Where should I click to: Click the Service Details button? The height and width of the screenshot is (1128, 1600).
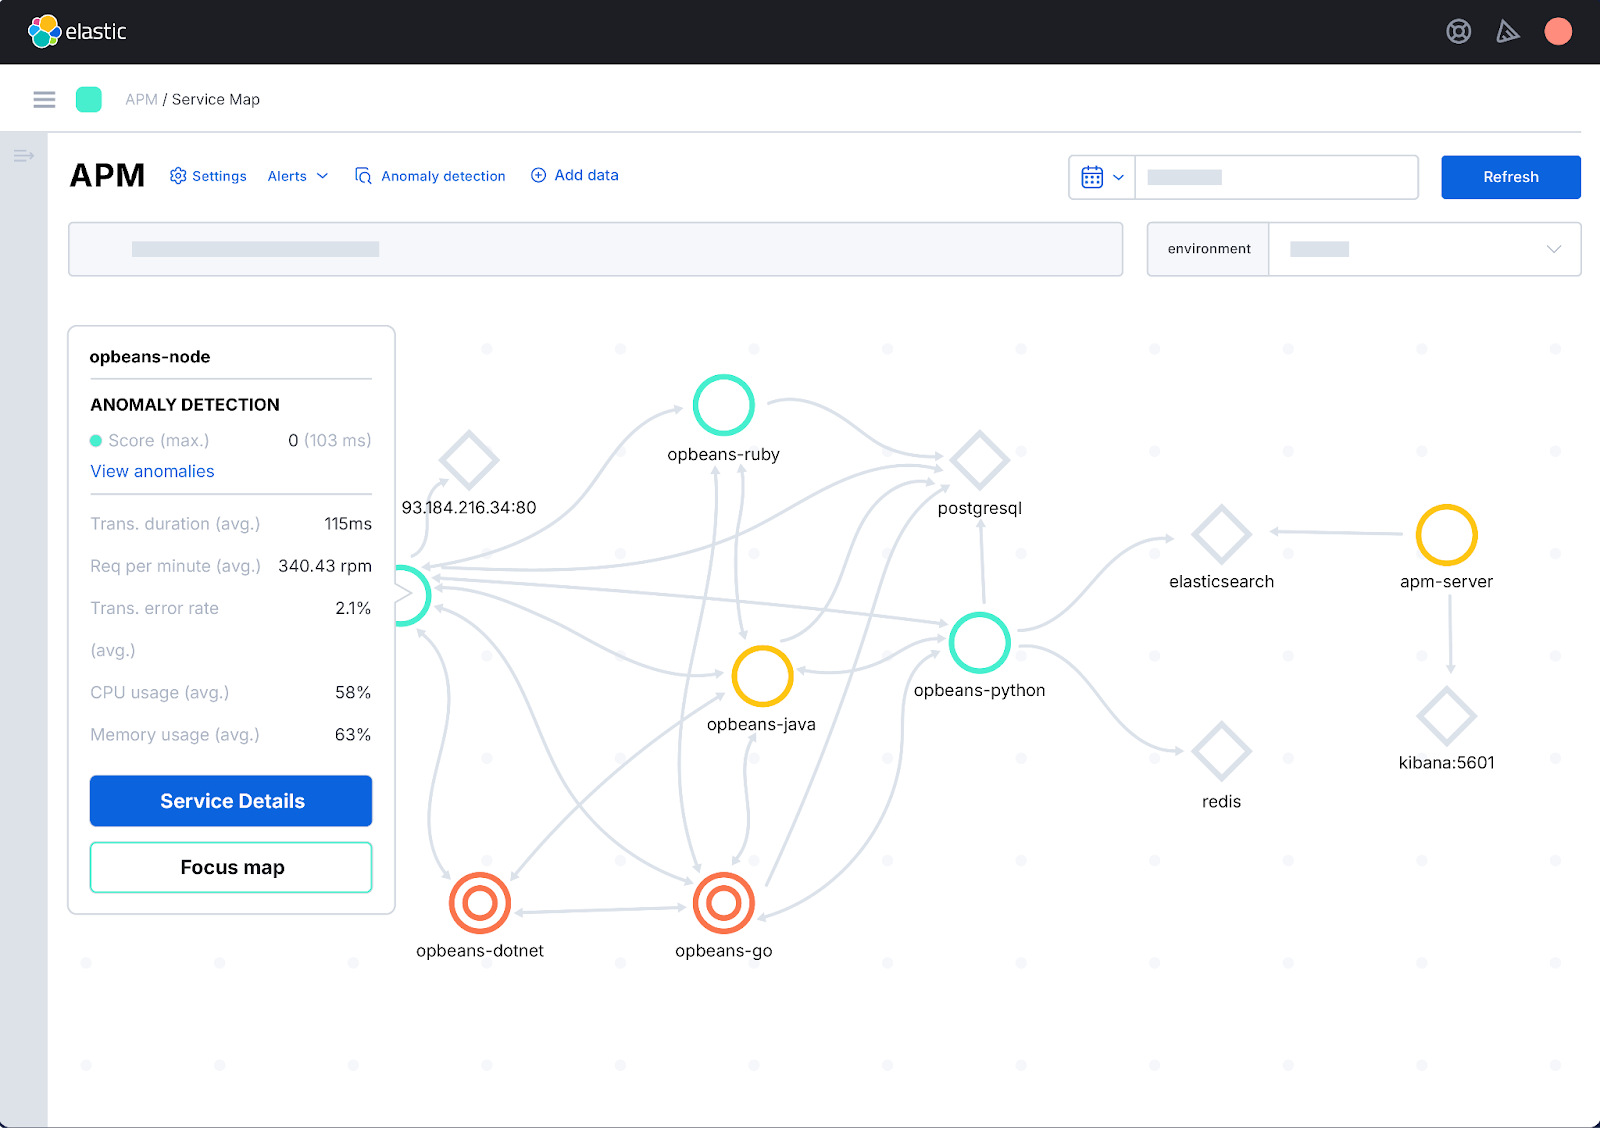[x=231, y=801]
